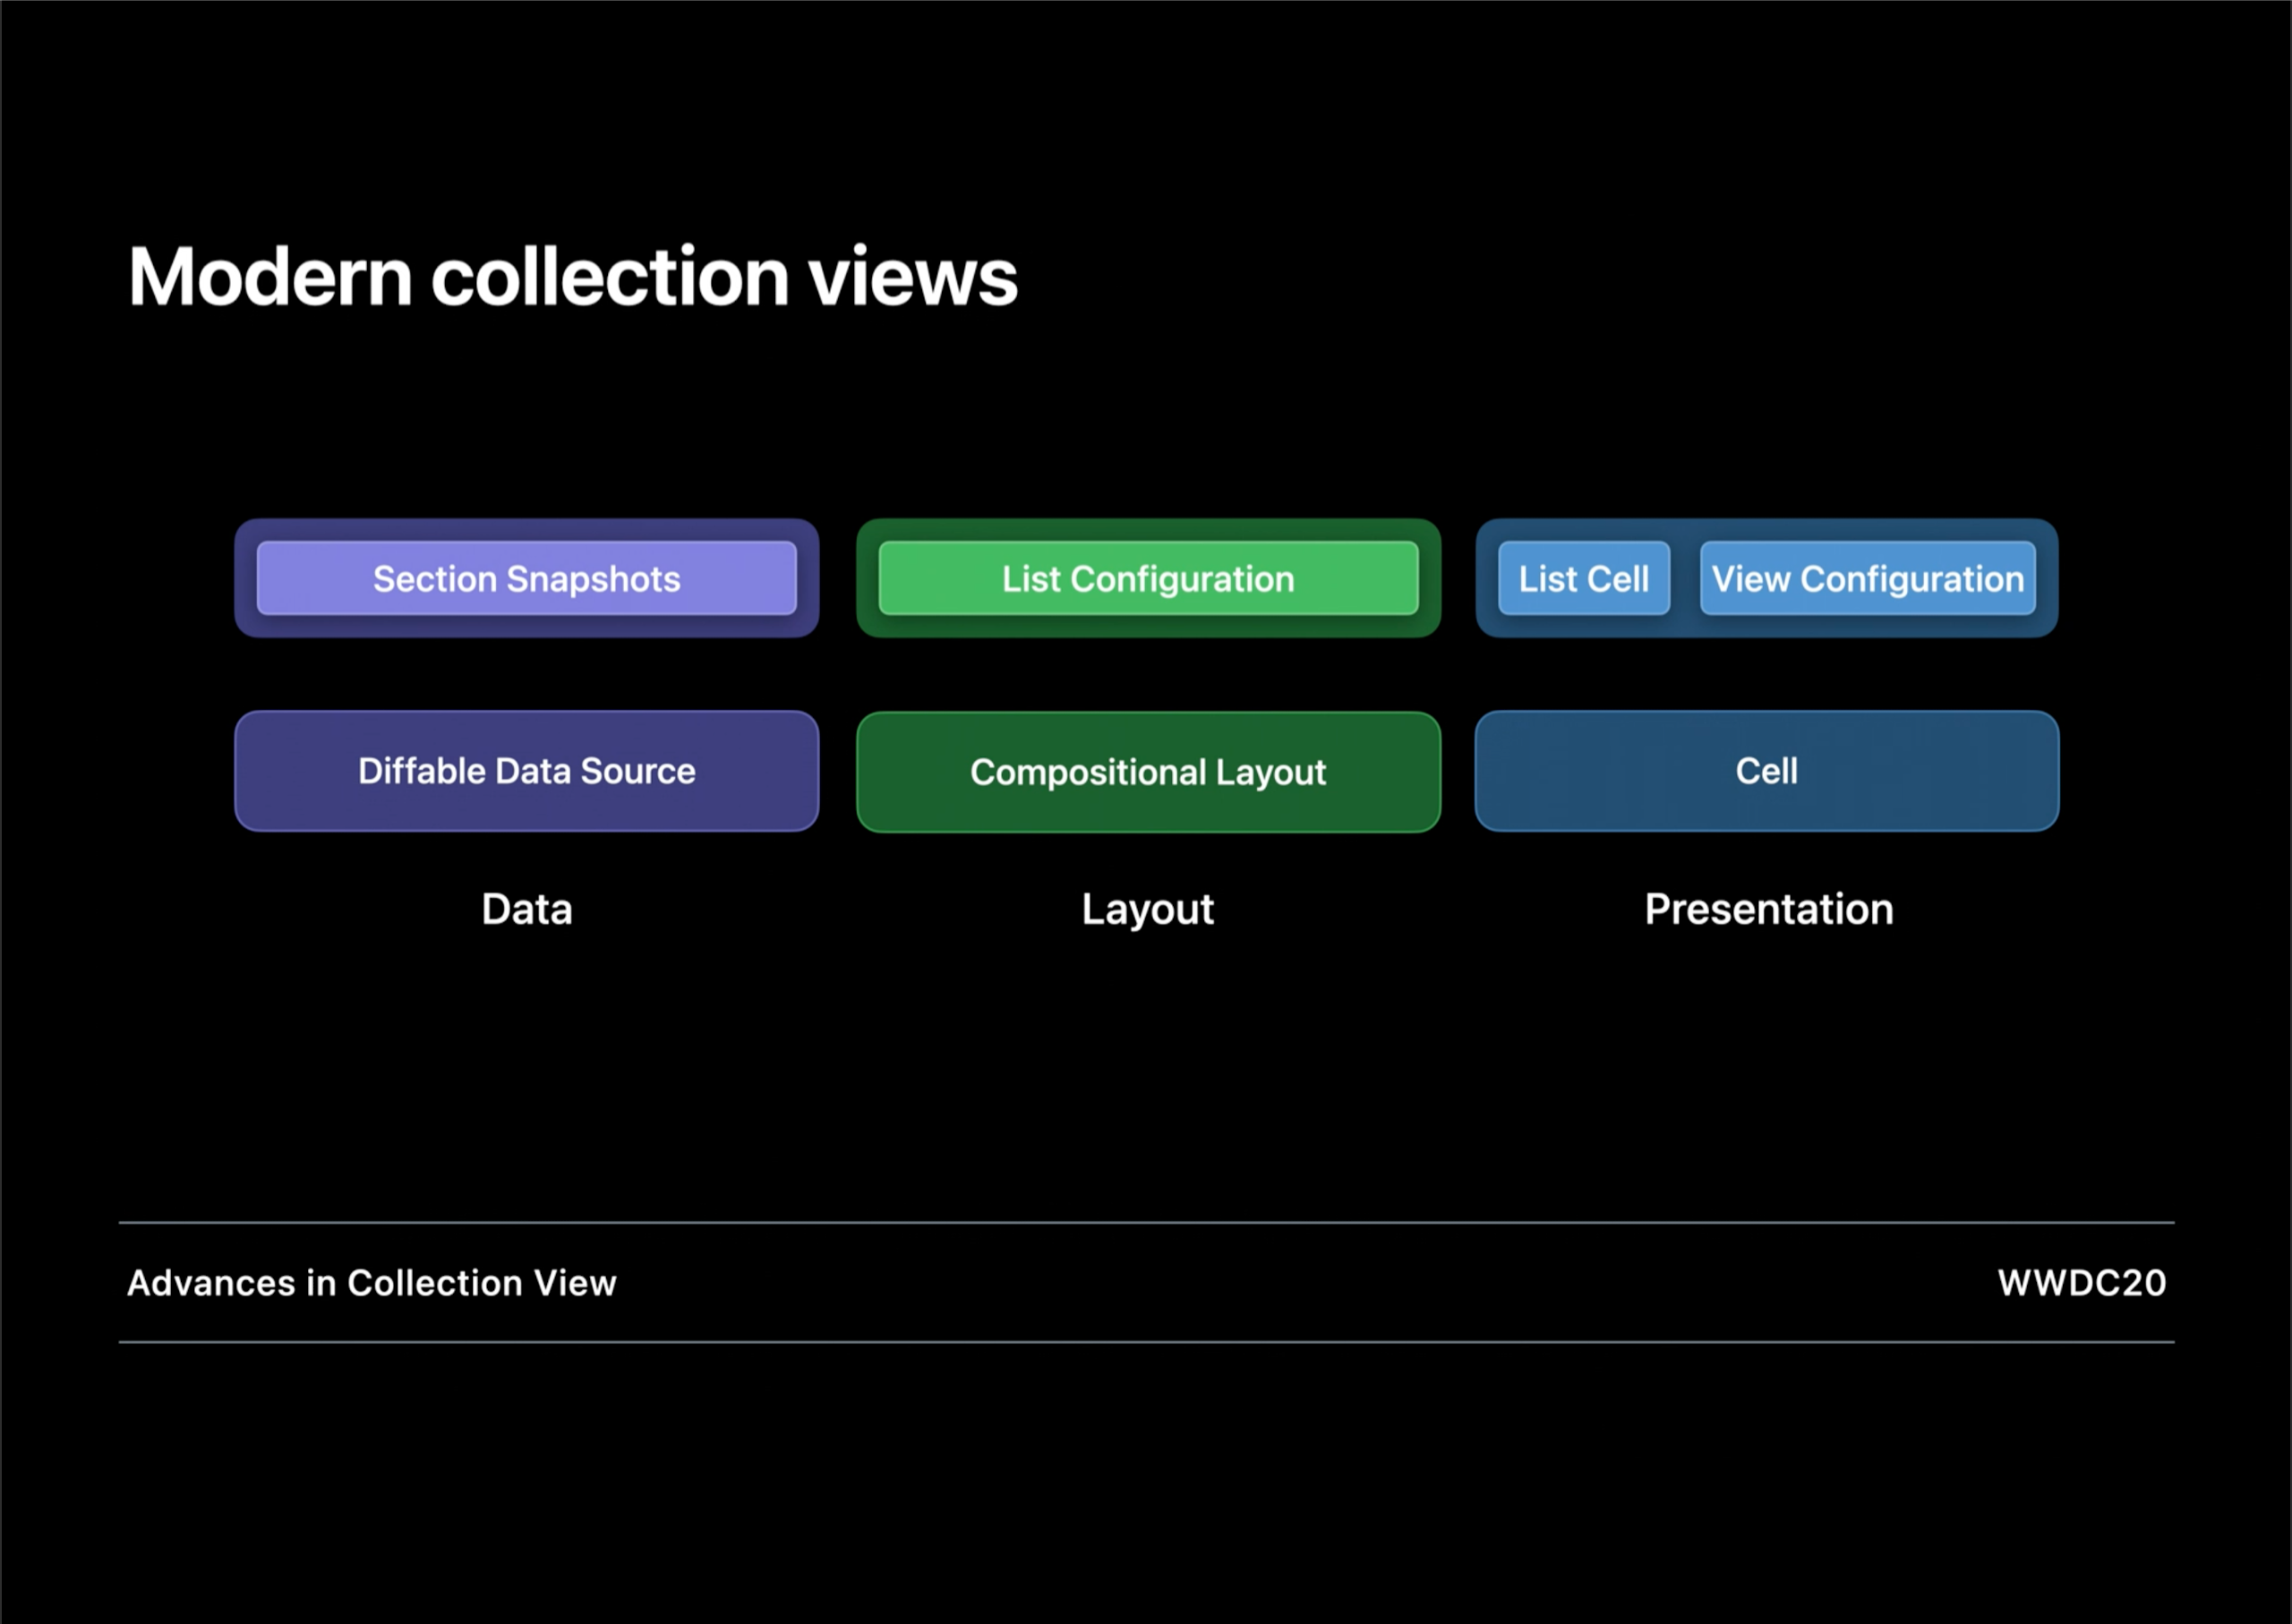Open Advances in Collection View reference
The image size is (2292, 1624).
pos(371,1283)
